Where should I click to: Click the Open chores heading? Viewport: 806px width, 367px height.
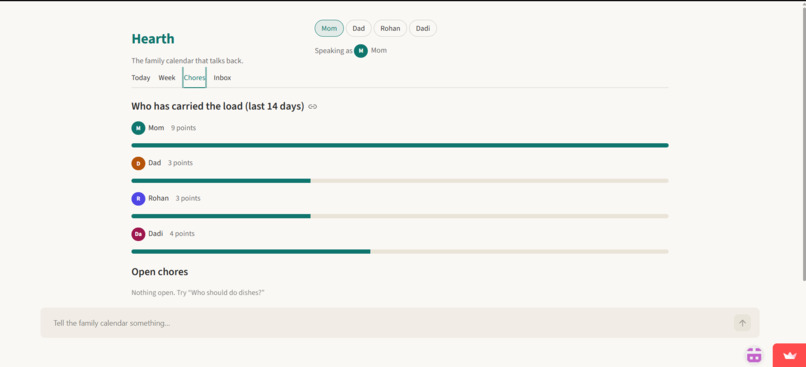point(160,272)
